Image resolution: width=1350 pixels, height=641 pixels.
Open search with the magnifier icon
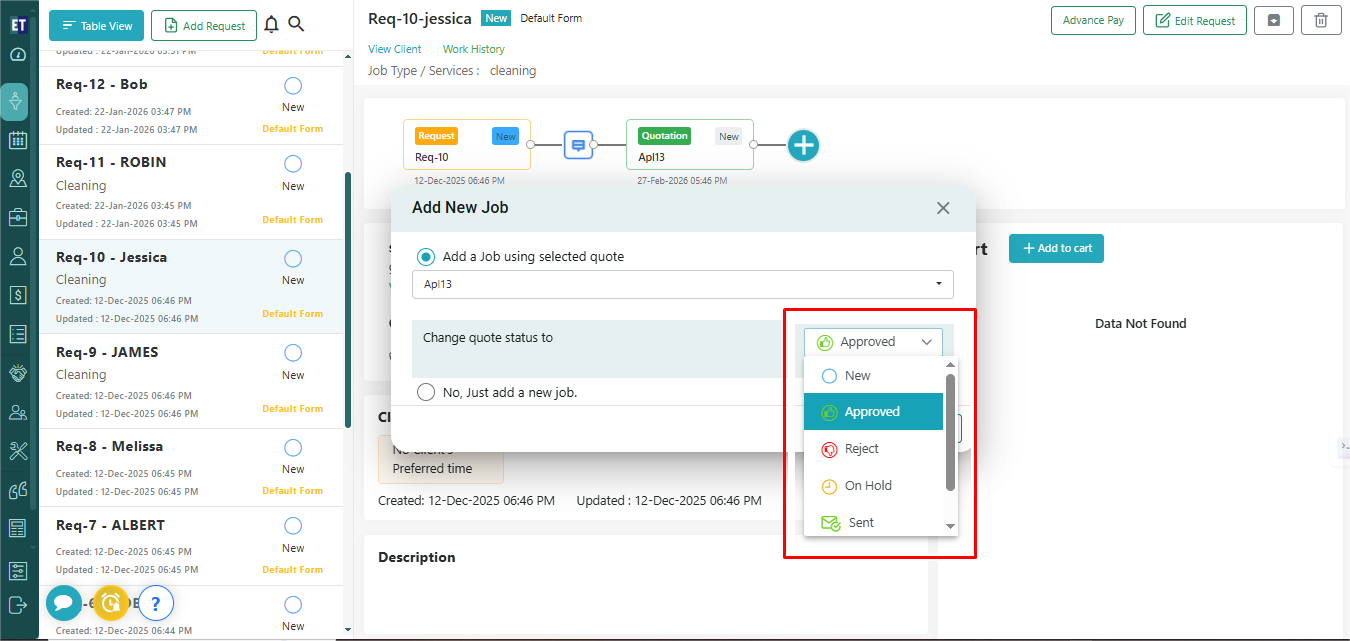click(296, 25)
